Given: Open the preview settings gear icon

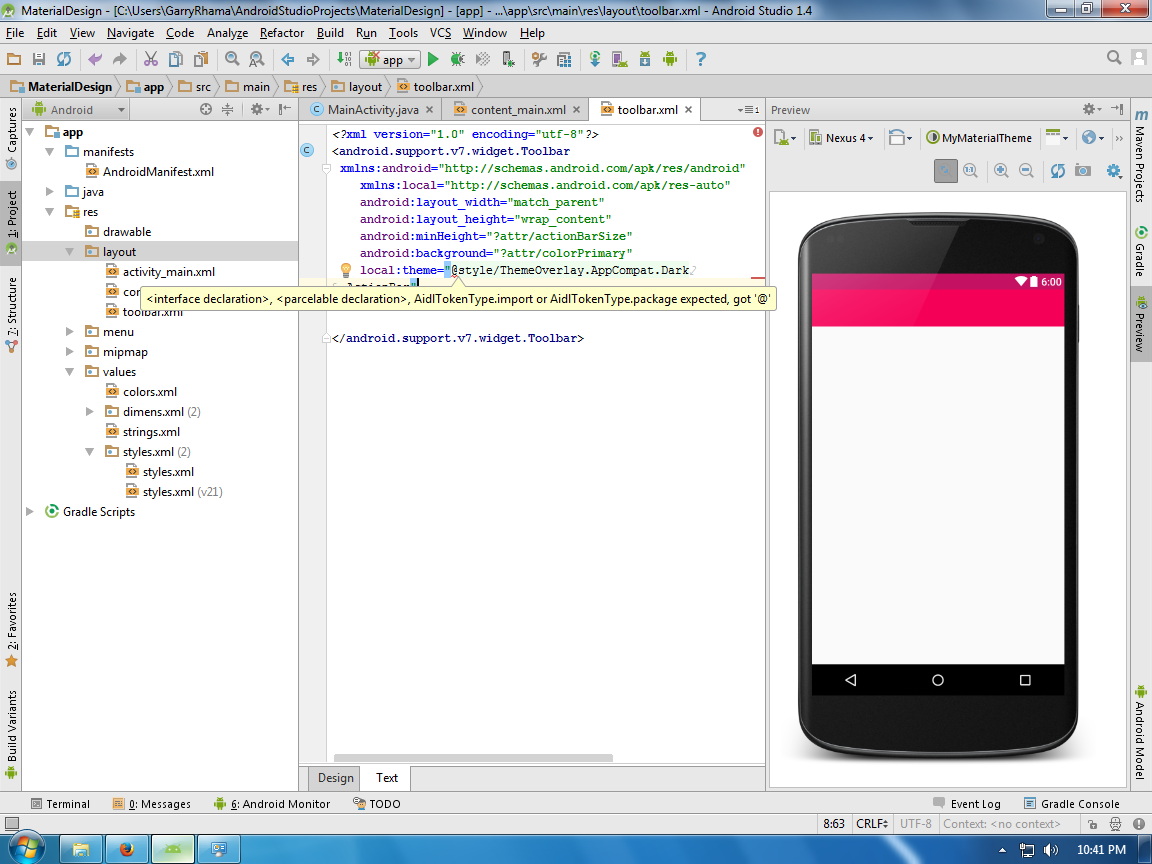Looking at the screenshot, I should pyautogui.click(x=1113, y=171).
